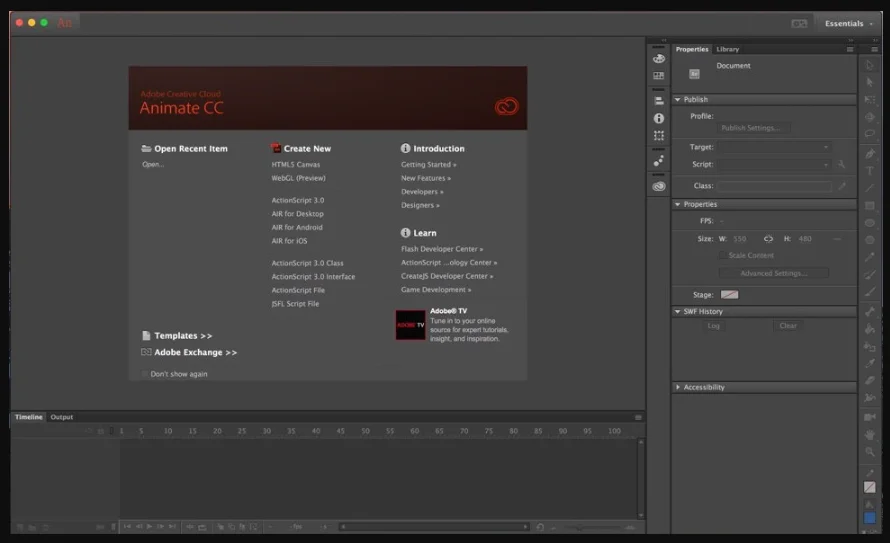Open the Script dropdown
This screenshot has width=890, height=543.
775,164
